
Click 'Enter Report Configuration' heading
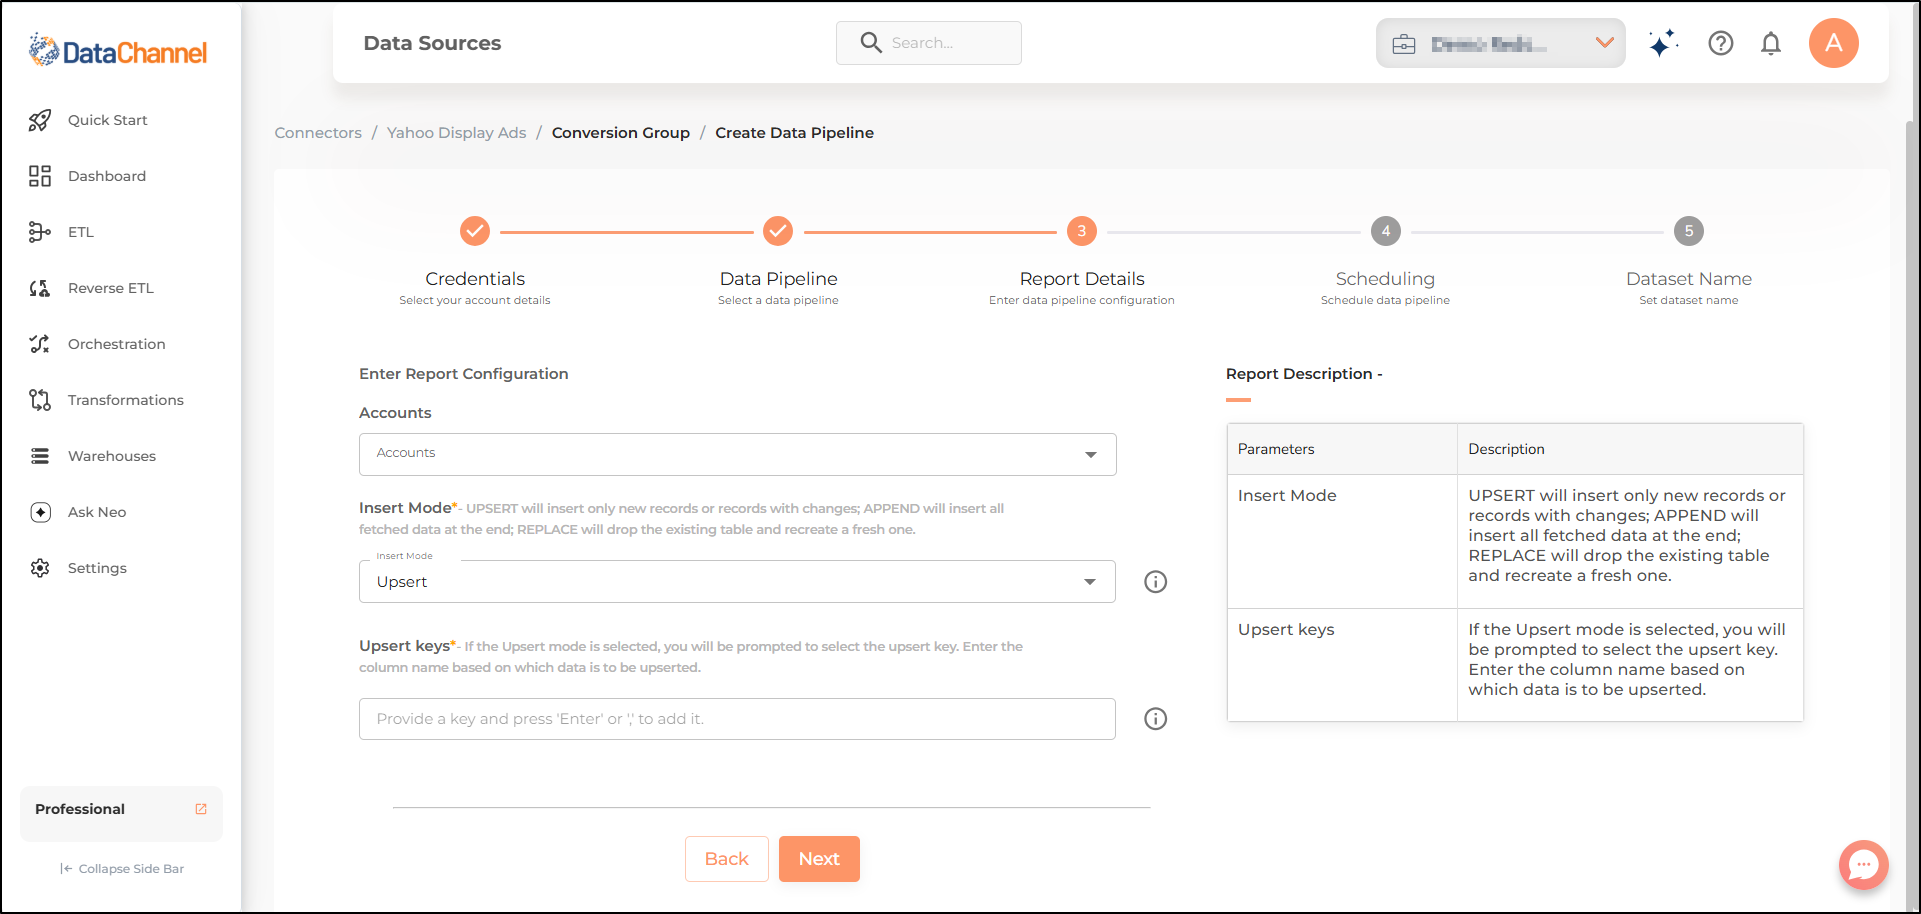point(464,374)
